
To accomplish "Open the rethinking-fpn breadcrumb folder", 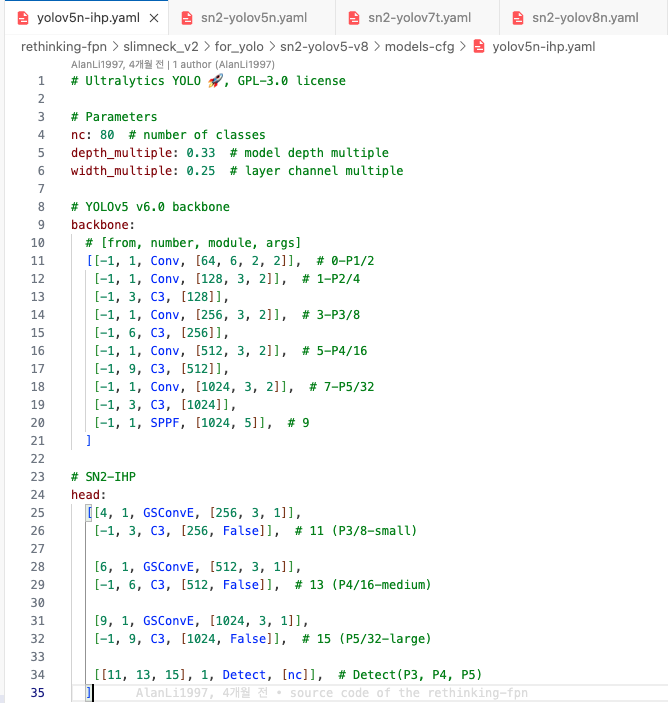I will pos(64,47).
